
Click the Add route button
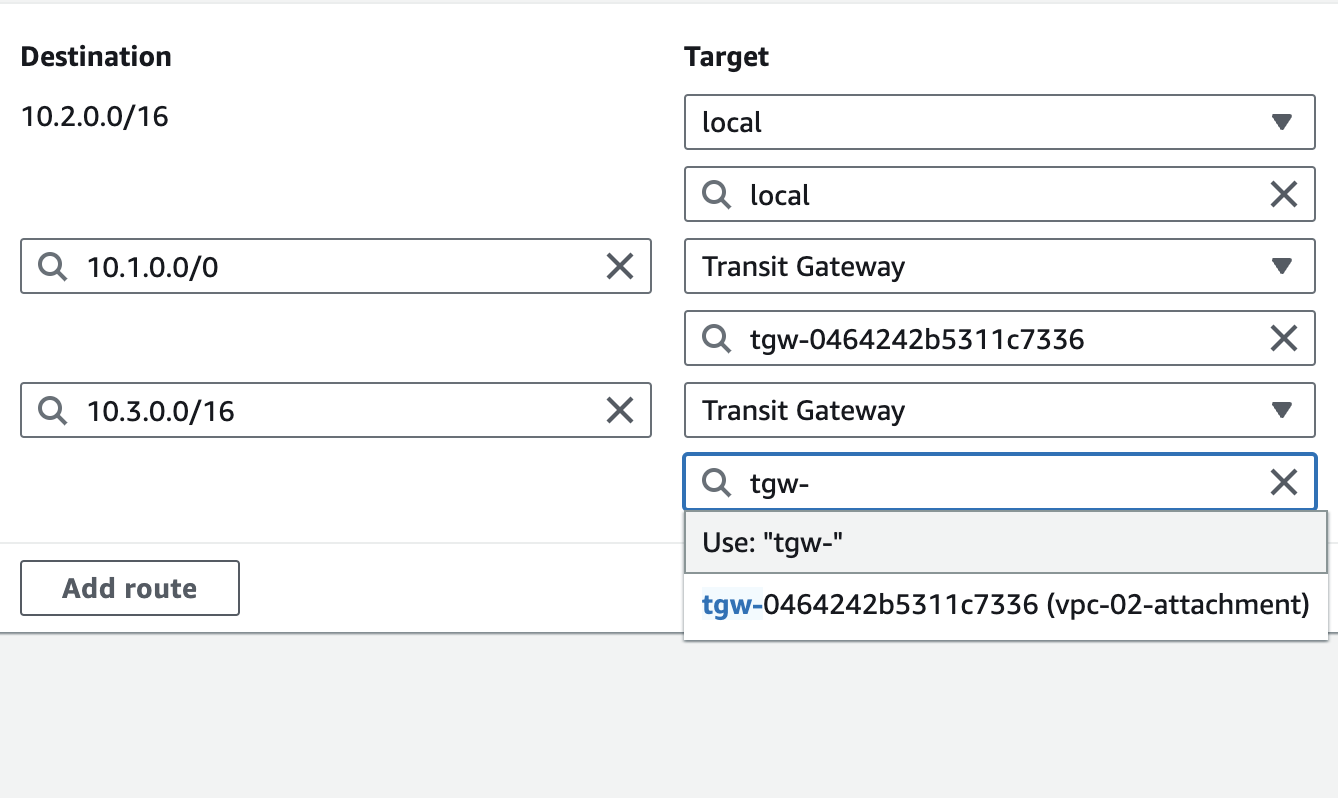point(130,588)
